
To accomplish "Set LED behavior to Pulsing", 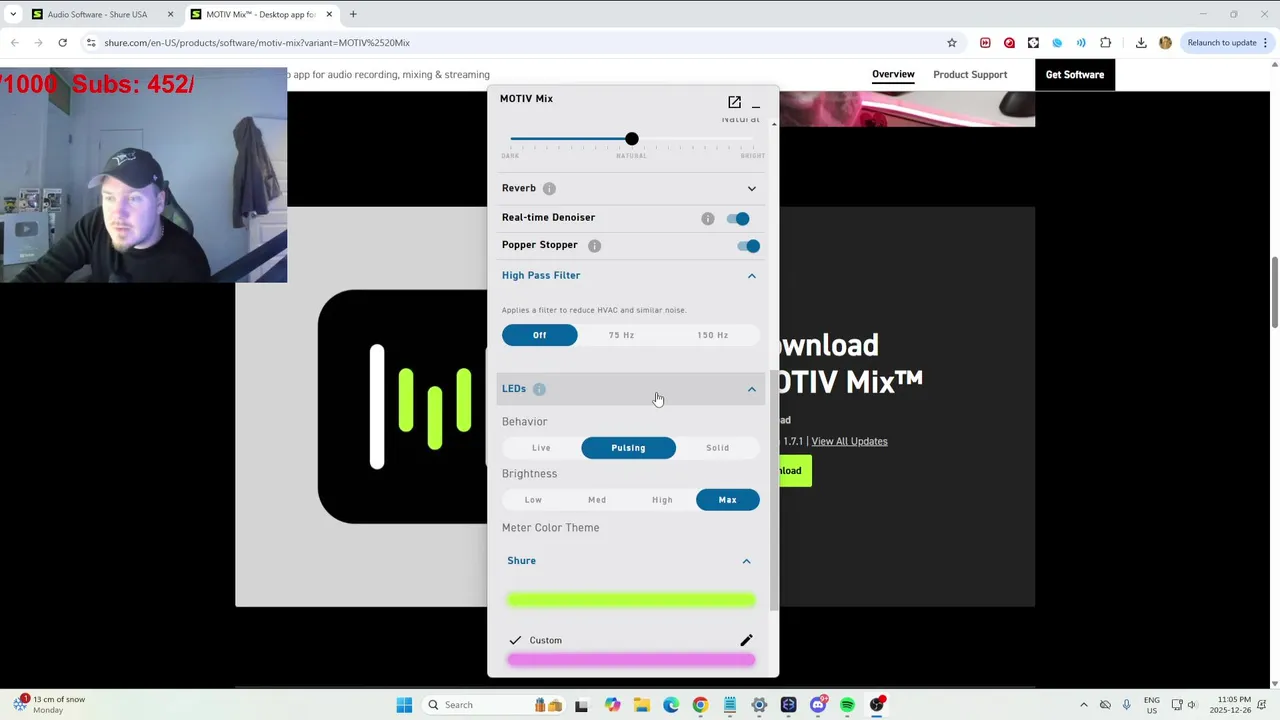I will point(629,448).
